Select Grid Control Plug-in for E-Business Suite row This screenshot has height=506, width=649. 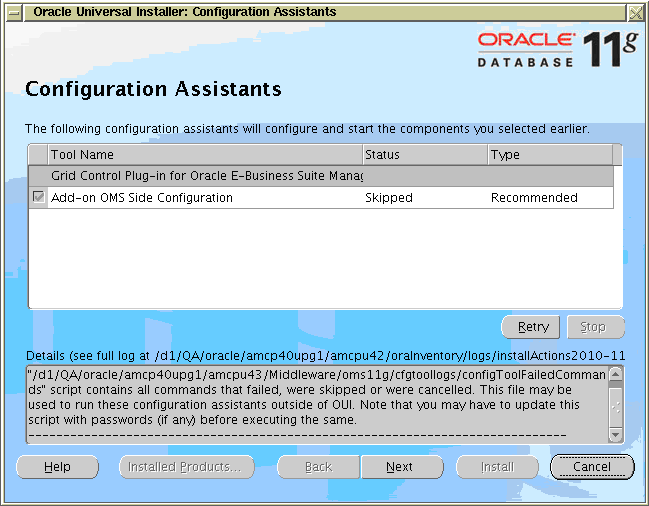tap(321, 176)
